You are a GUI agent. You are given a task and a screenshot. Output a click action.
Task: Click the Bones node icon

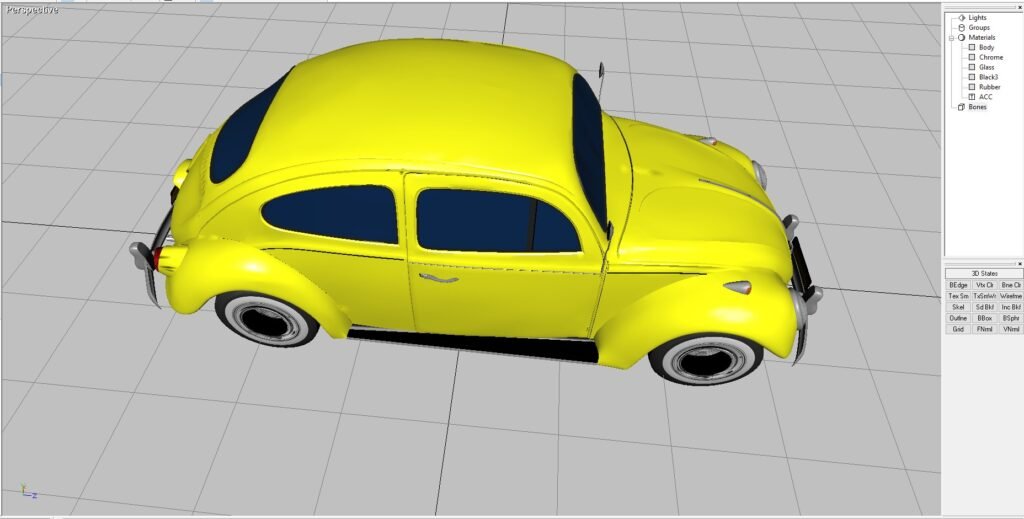click(x=961, y=107)
